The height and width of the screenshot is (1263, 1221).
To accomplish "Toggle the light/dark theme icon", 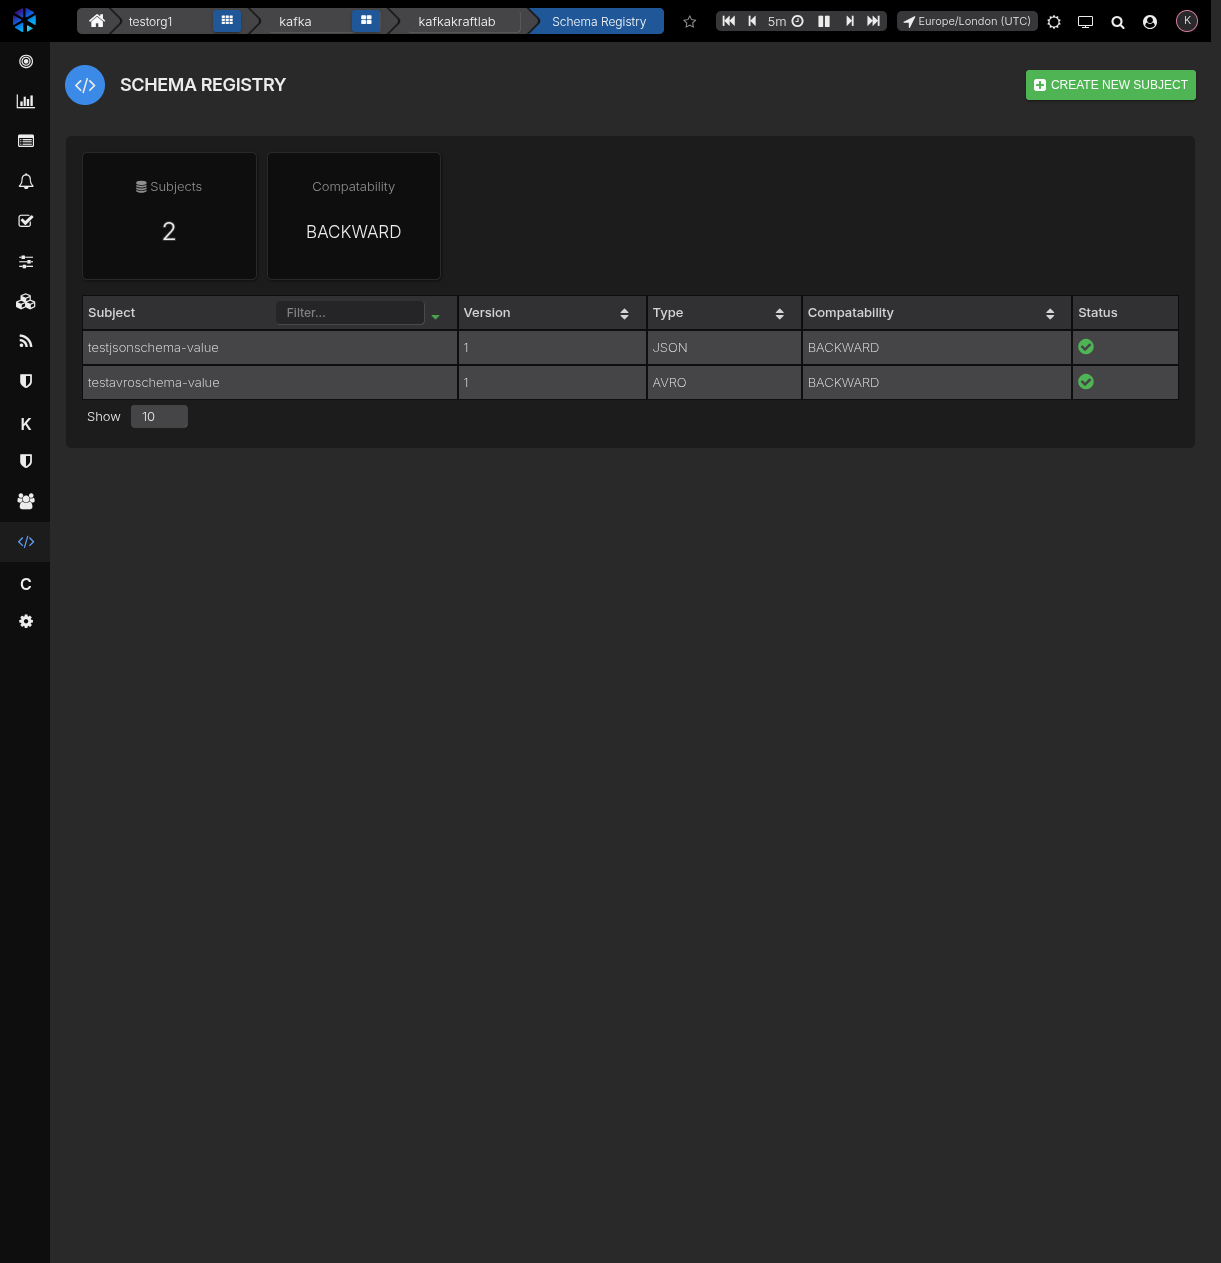I will tap(1054, 22).
